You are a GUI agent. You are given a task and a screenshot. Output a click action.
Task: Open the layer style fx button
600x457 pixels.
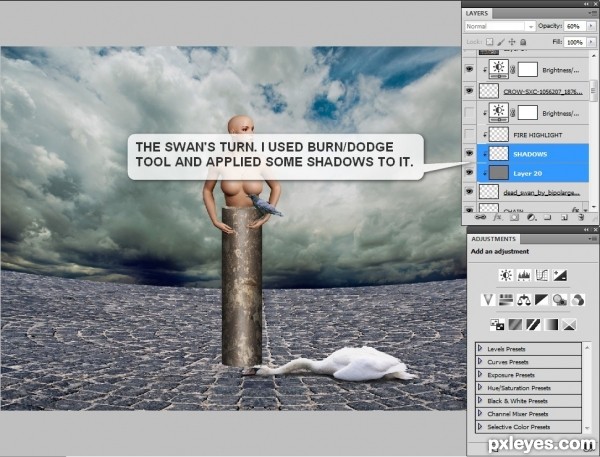pyautogui.click(x=497, y=217)
